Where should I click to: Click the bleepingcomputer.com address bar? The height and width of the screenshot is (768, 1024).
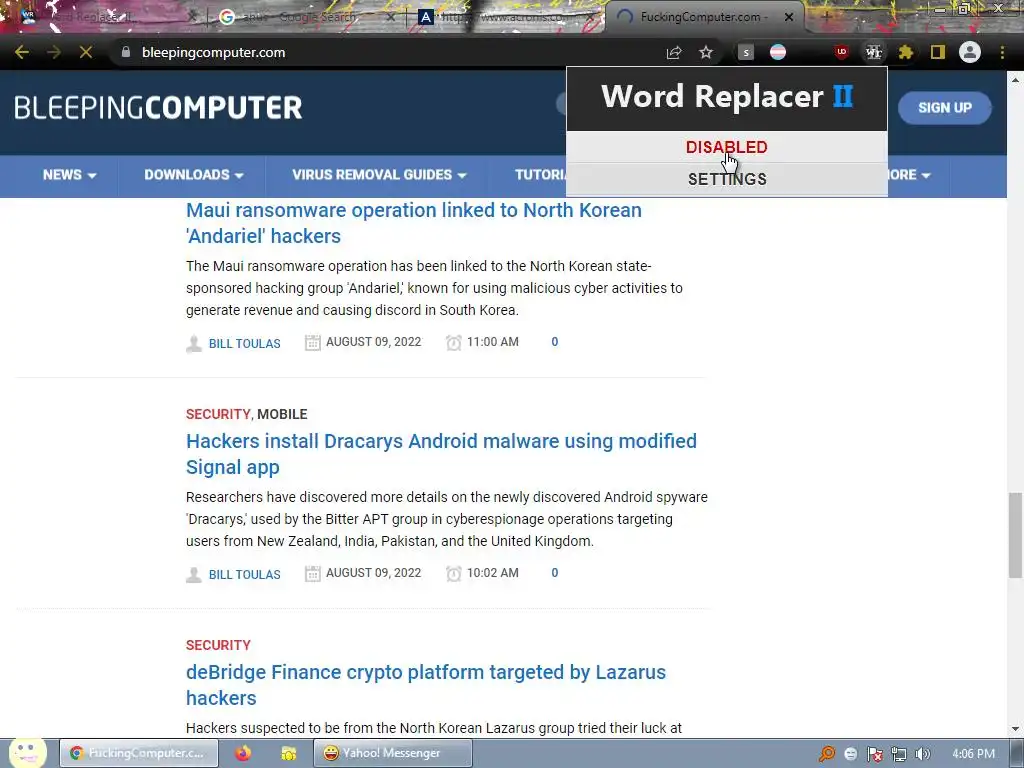pos(392,52)
